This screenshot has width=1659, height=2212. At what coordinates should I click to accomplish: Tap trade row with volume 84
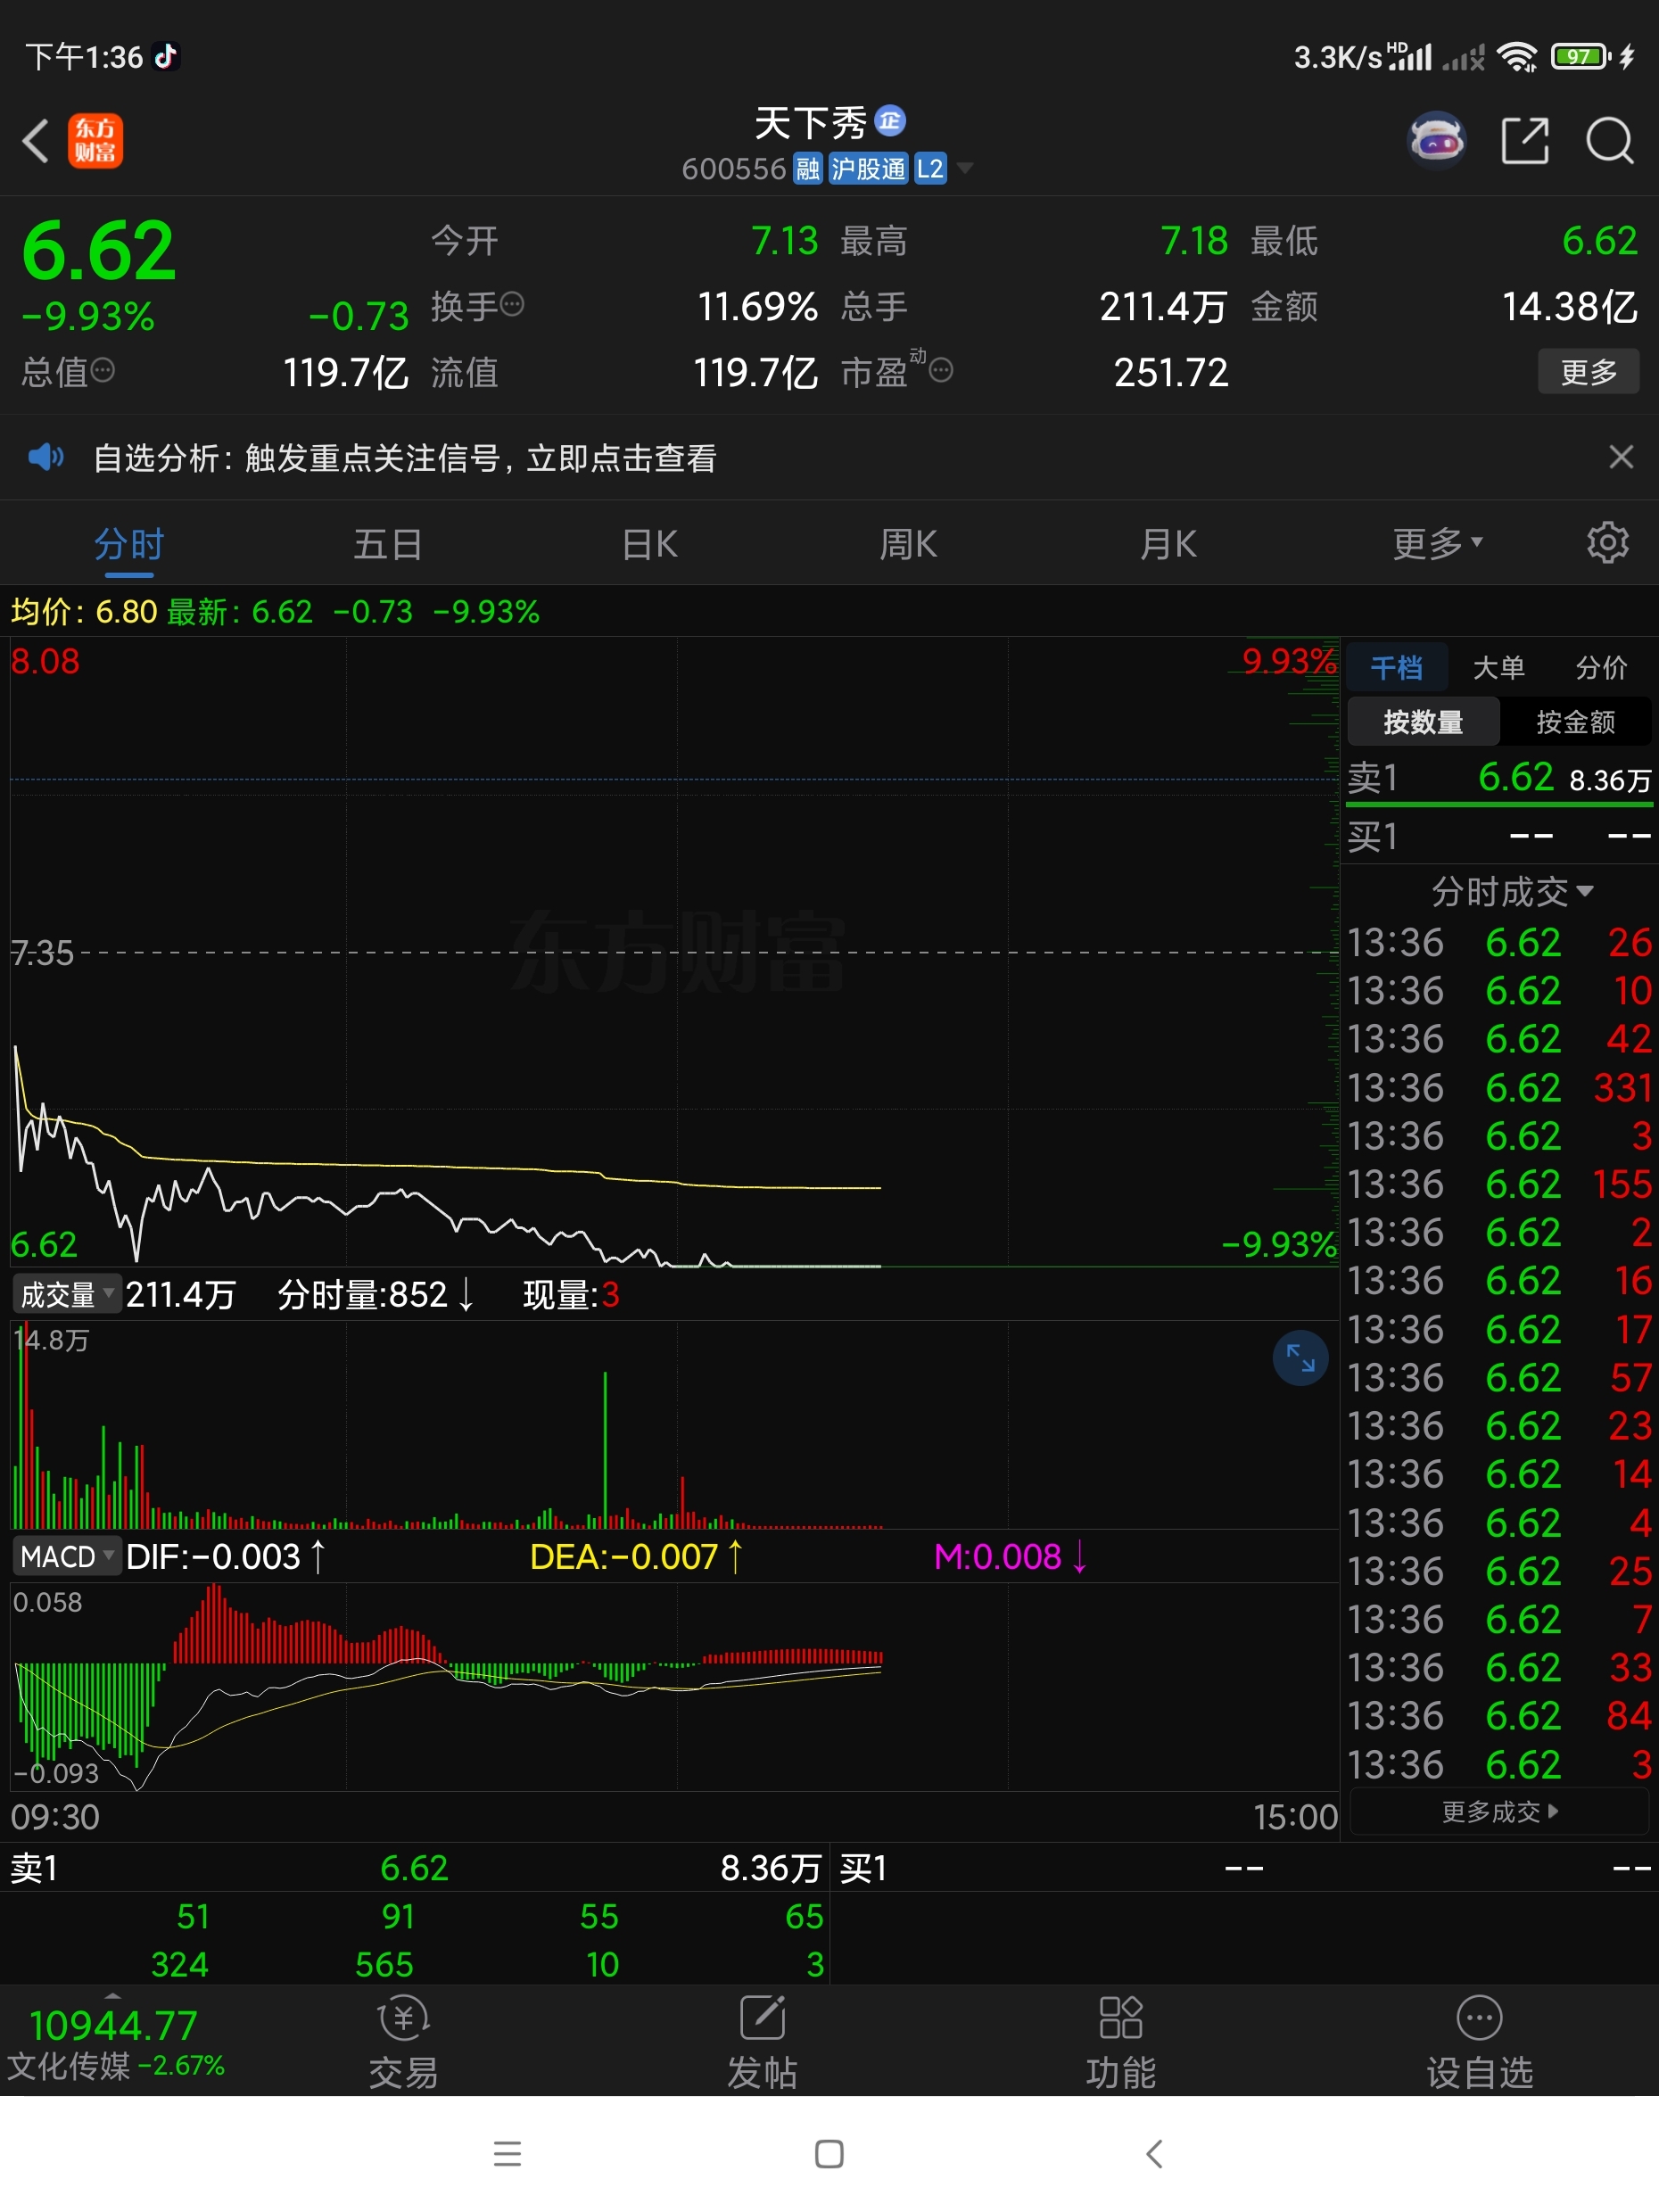point(1499,1716)
